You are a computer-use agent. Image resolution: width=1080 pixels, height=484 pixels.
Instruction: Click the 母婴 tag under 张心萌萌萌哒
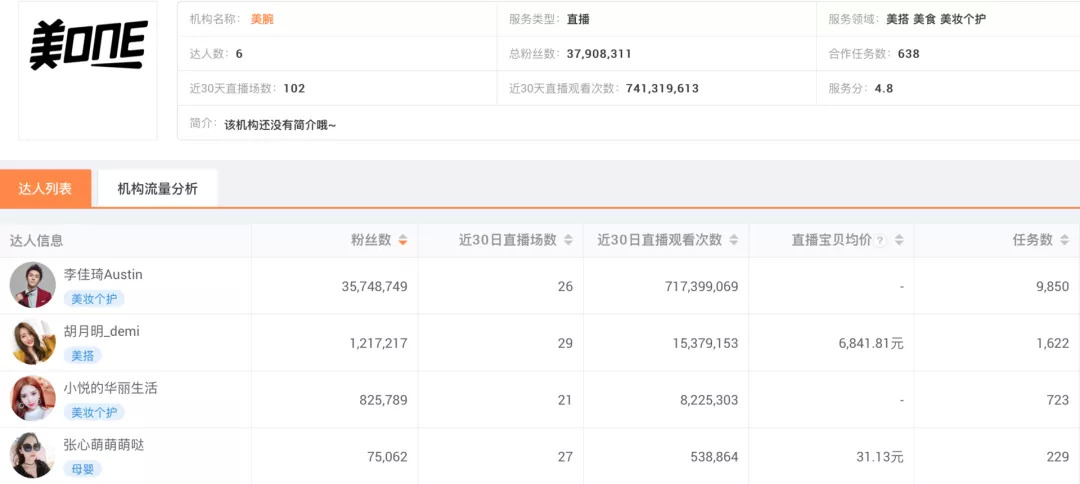tap(83, 469)
